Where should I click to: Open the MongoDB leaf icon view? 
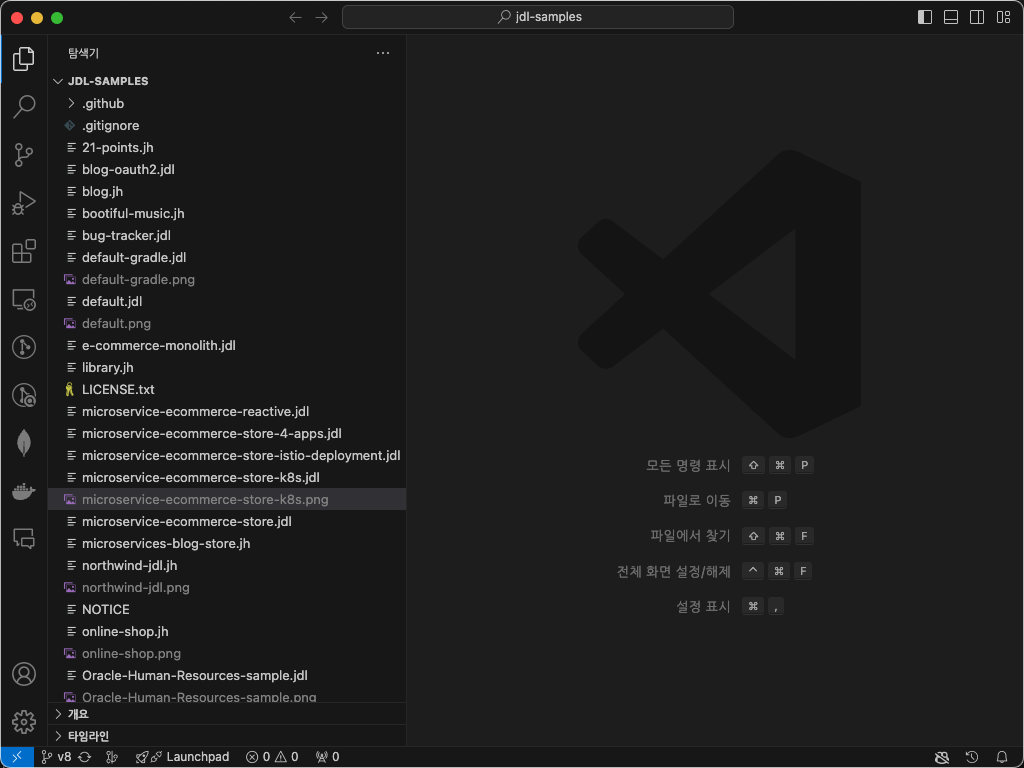tap(24, 443)
